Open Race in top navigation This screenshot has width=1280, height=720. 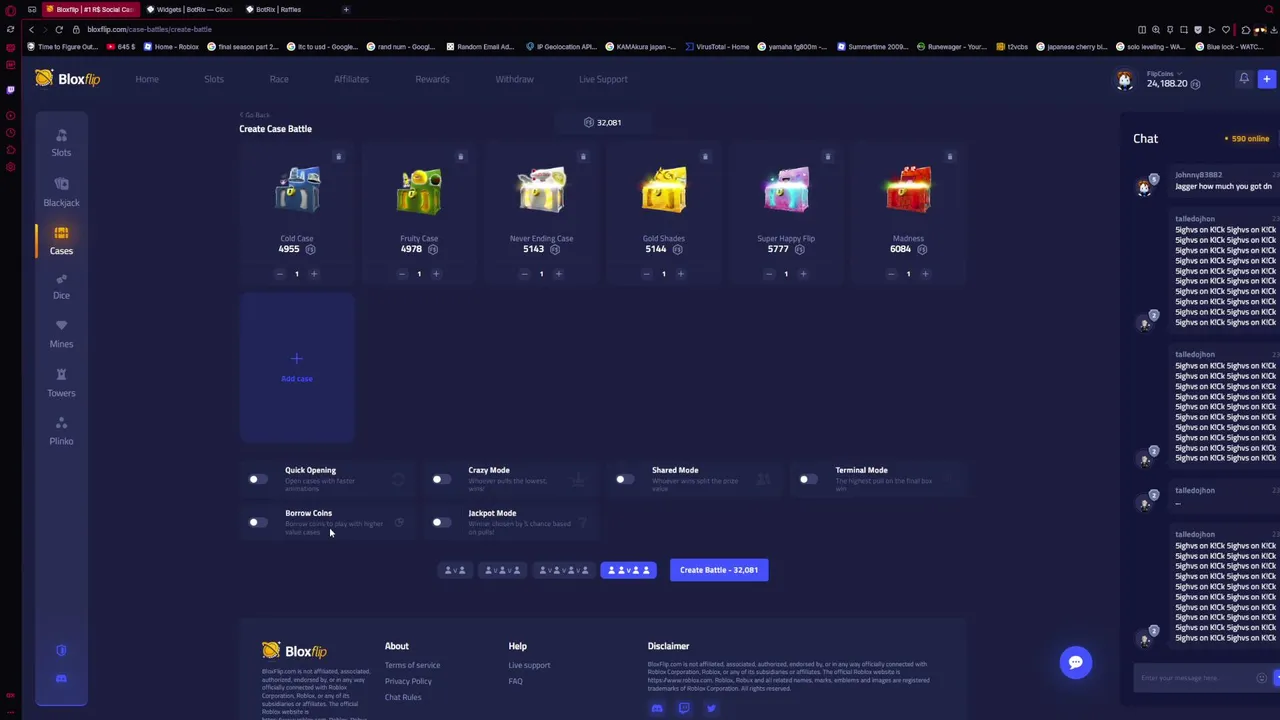tap(279, 79)
